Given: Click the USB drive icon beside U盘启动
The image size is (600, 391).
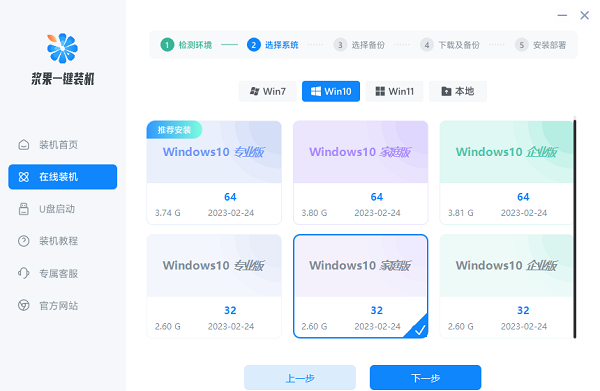Looking at the screenshot, I should [24, 209].
